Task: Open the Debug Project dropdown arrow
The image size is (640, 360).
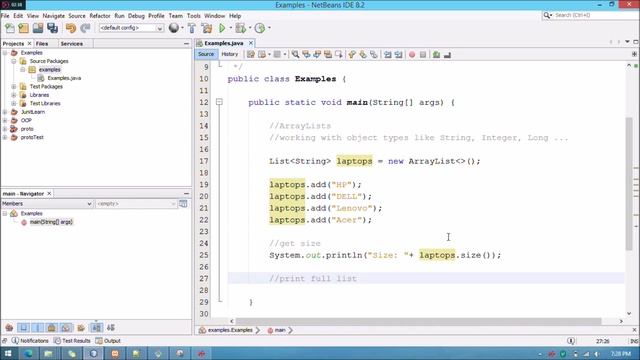Action: click(250, 28)
